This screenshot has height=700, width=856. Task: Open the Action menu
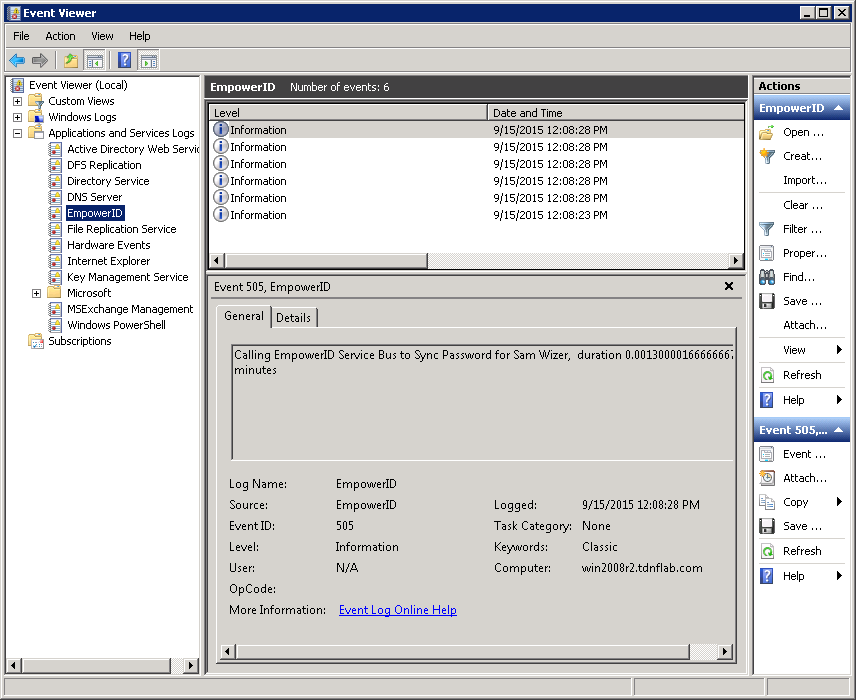pos(60,36)
